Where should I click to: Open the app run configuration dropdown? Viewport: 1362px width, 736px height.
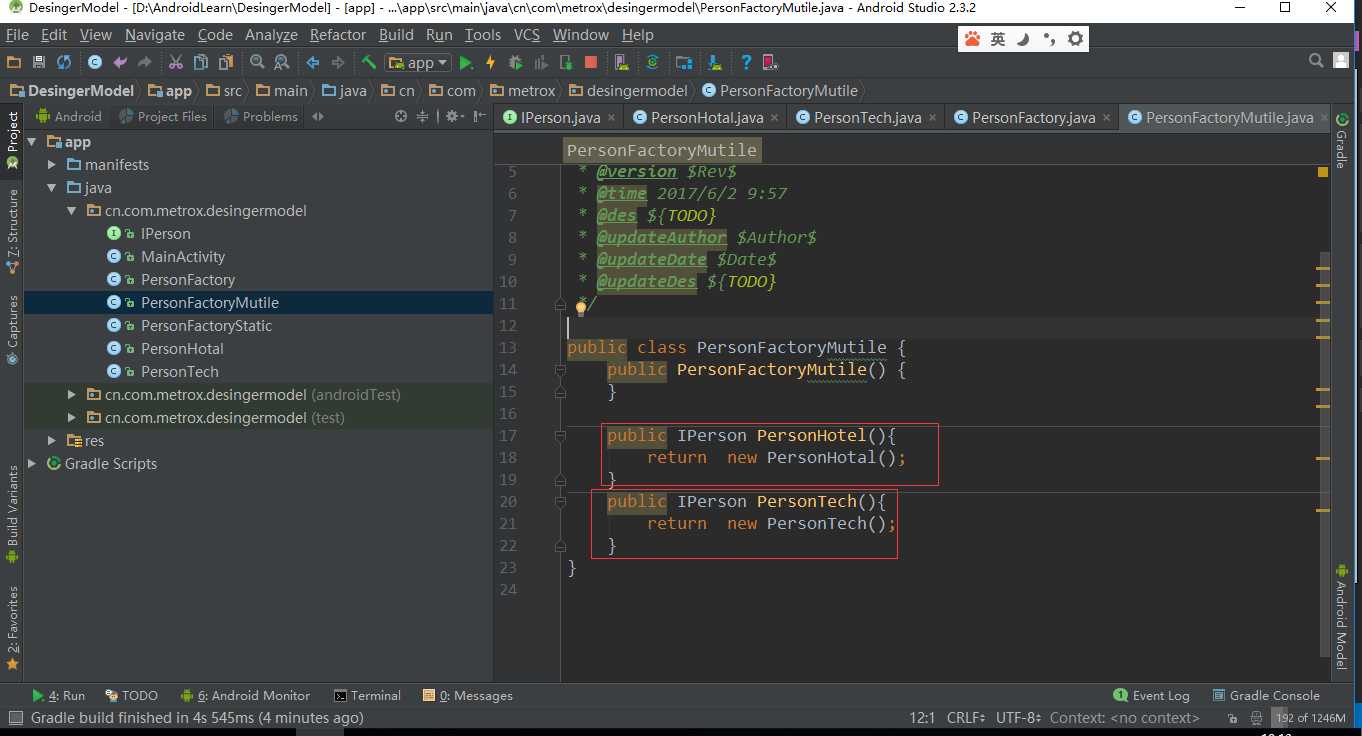click(418, 62)
